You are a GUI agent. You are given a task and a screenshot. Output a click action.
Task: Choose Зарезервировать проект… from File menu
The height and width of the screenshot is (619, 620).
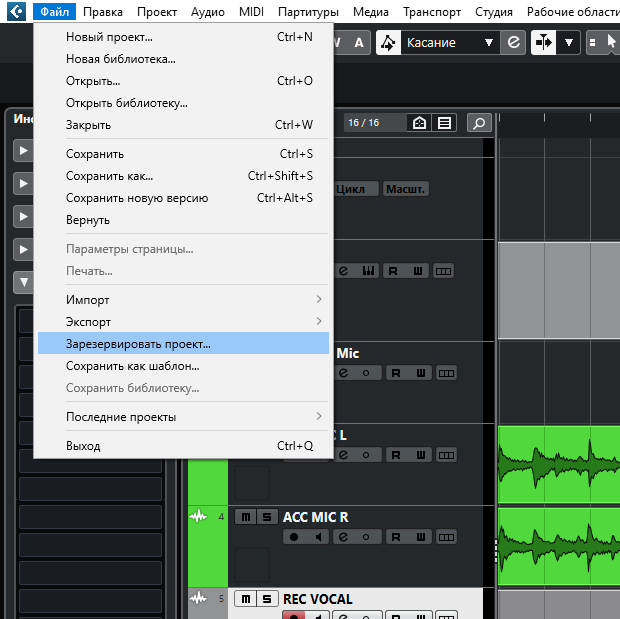[x=183, y=343]
